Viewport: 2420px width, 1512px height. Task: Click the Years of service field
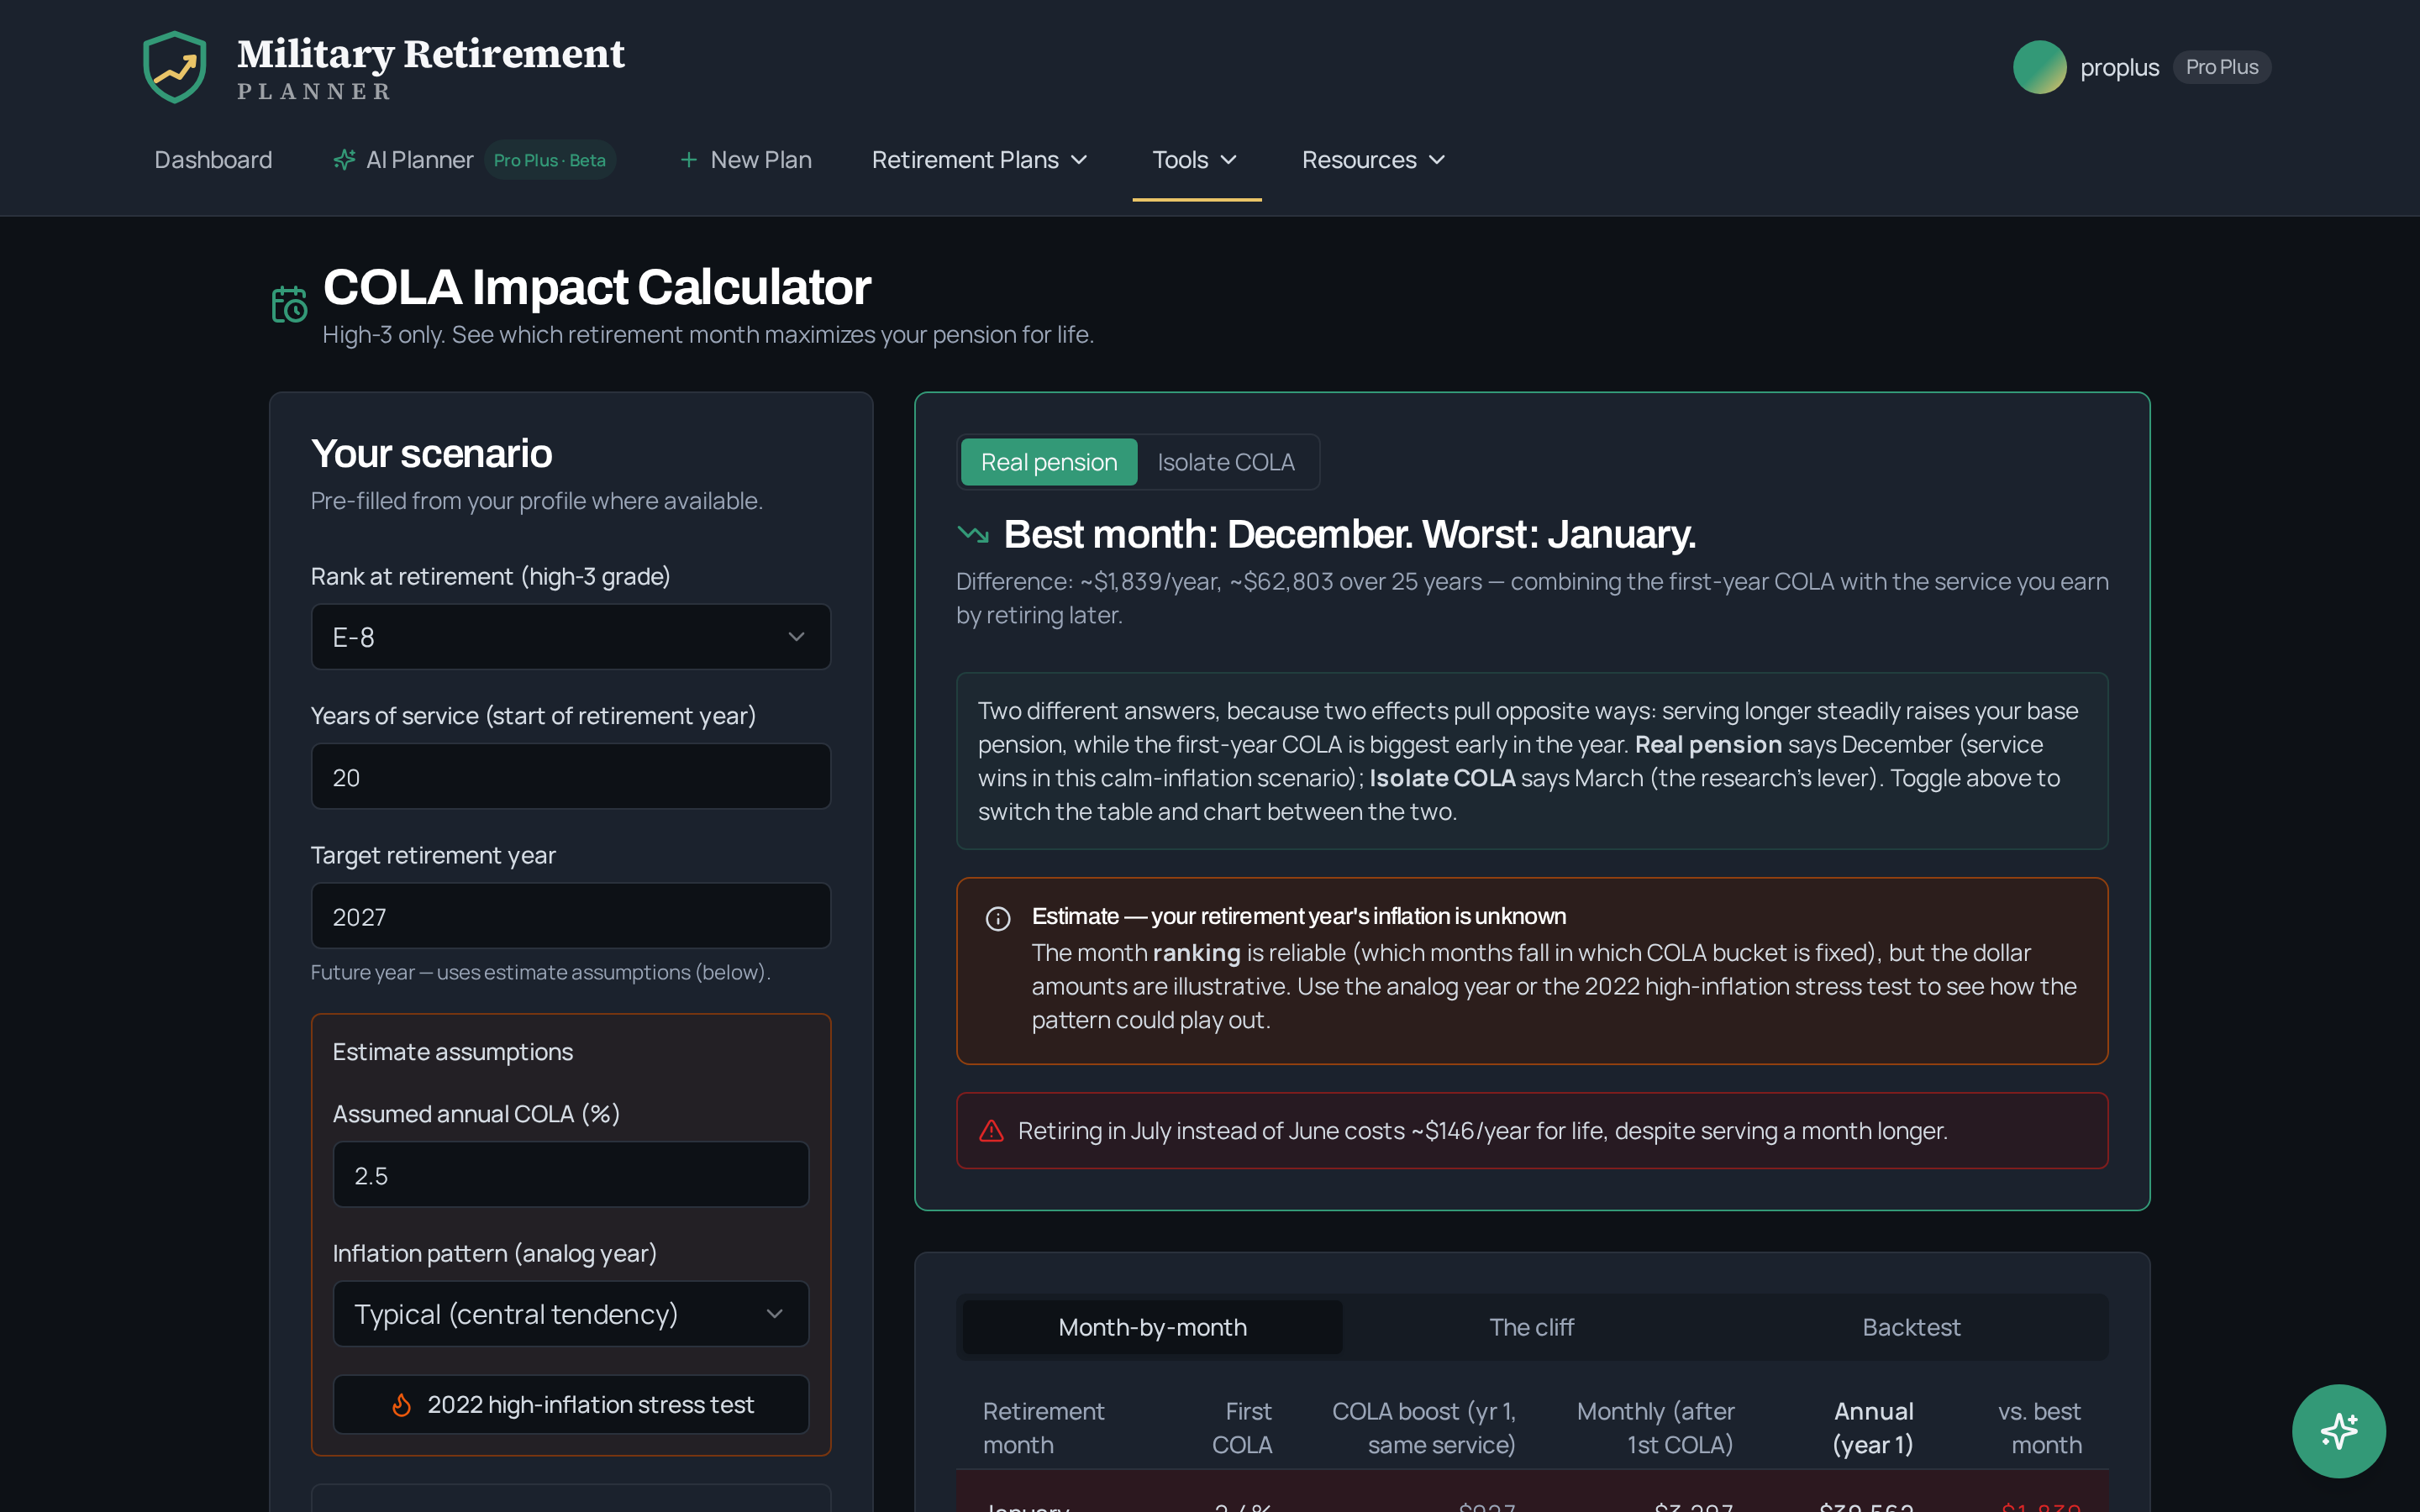click(x=571, y=777)
